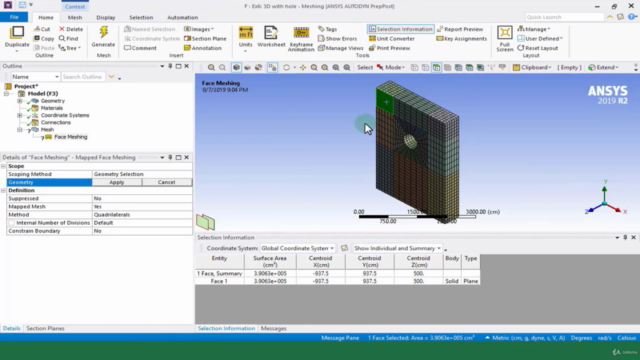Switch to the Mesh ribbon tab
Image resolution: width=640 pixels, height=360 pixels.
coord(75,18)
